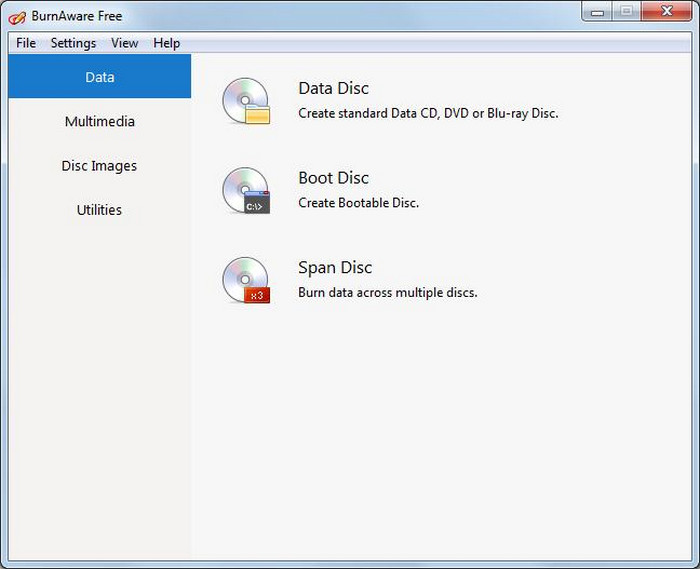This screenshot has width=700, height=569.
Task: Open the File menu
Action: click(x=26, y=43)
